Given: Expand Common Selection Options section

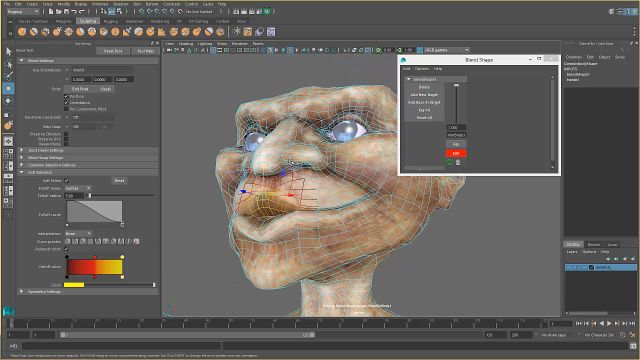Looking at the screenshot, I should [22, 165].
